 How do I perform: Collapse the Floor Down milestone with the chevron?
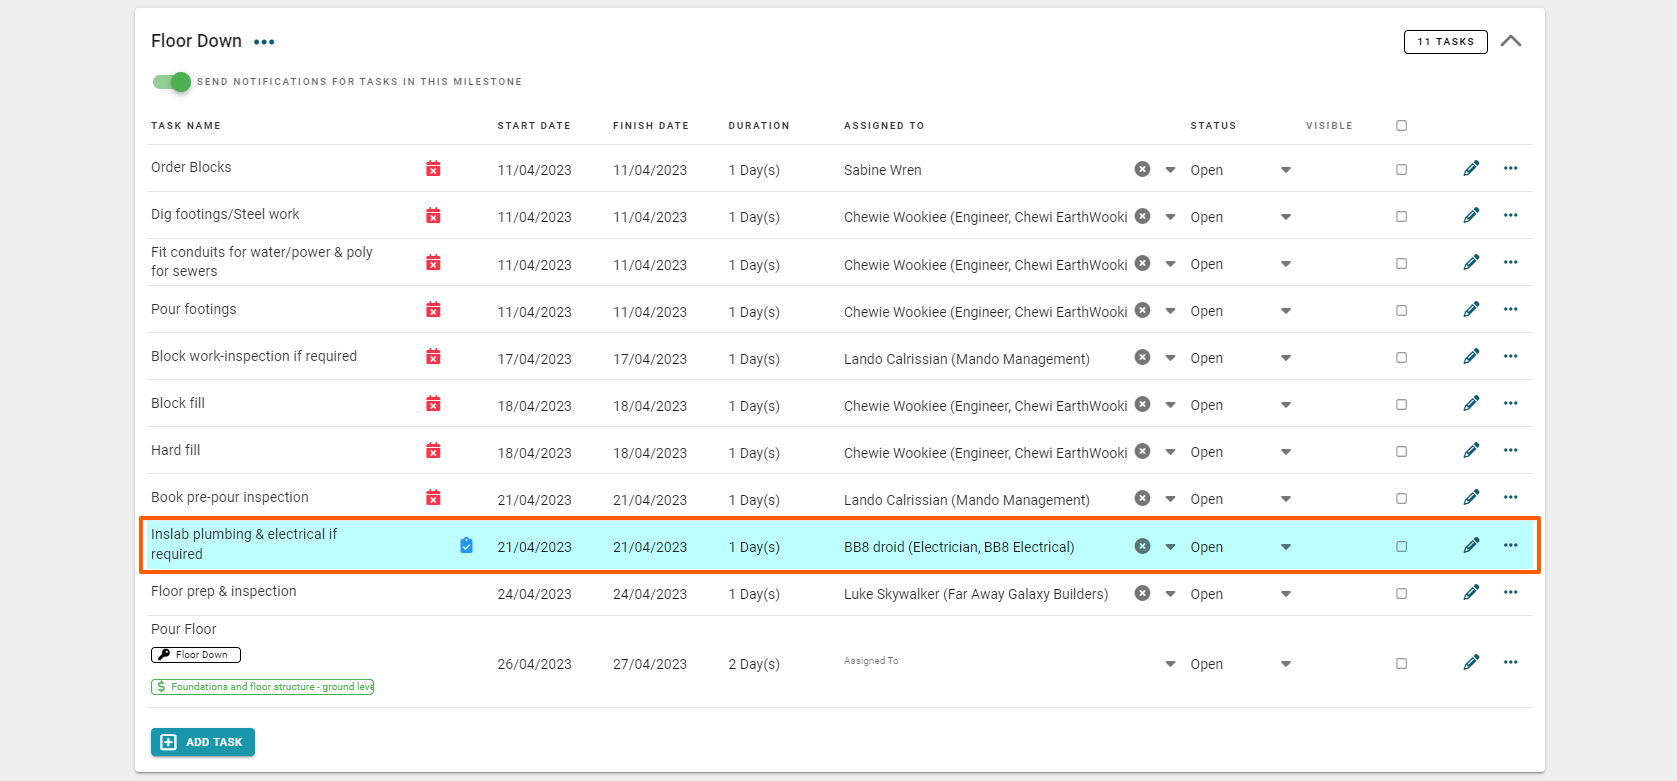point(1511,41)
